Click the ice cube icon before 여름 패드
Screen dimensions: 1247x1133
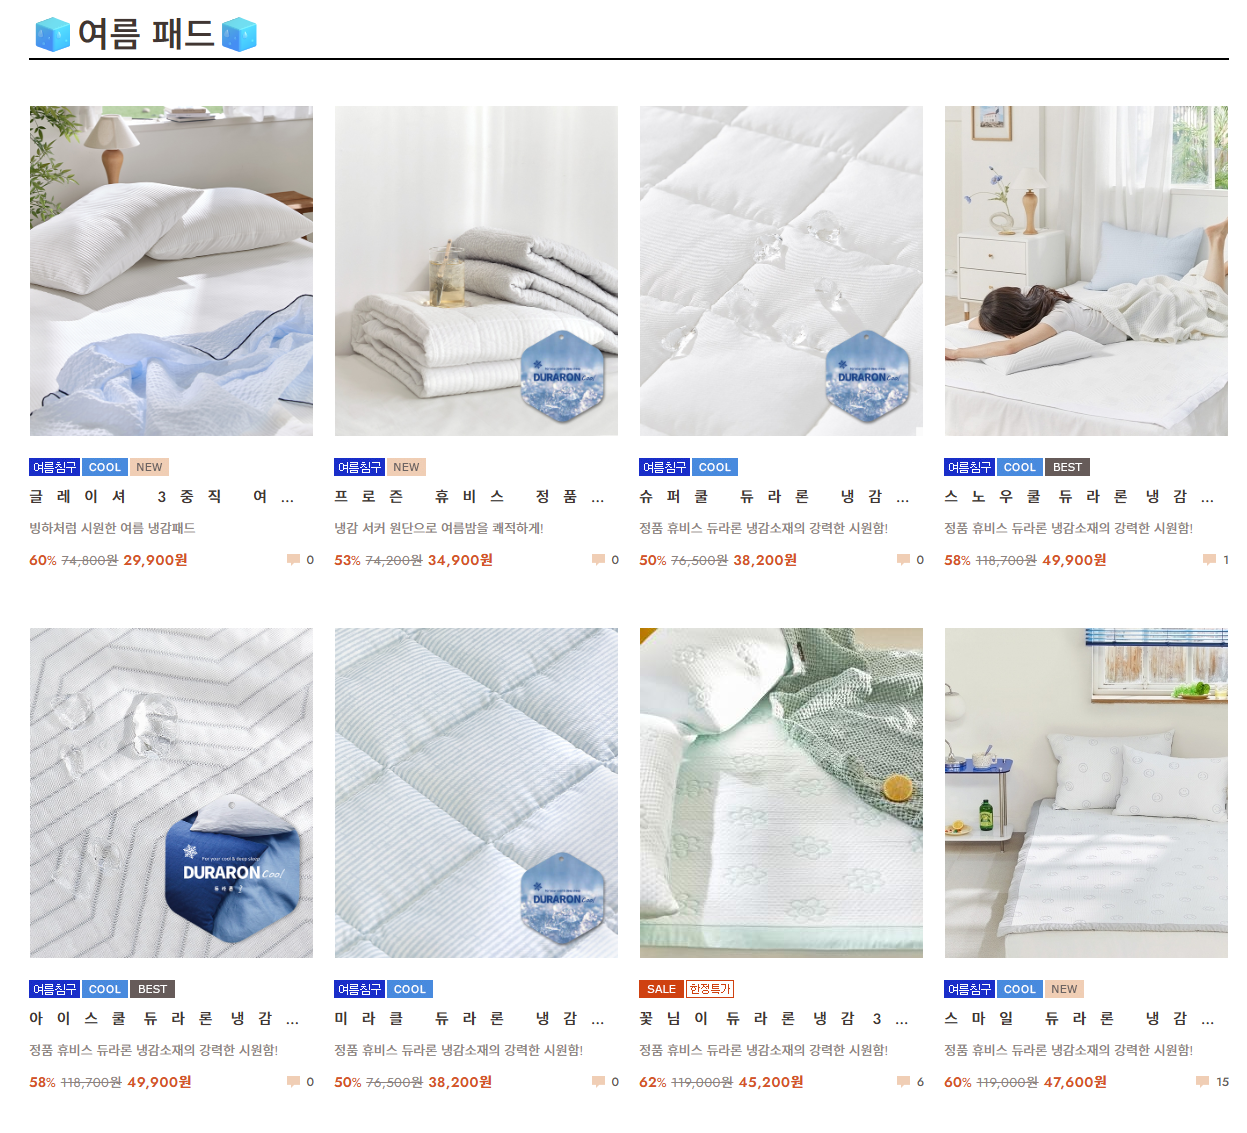pyautogui.click(x=53, y=35)
